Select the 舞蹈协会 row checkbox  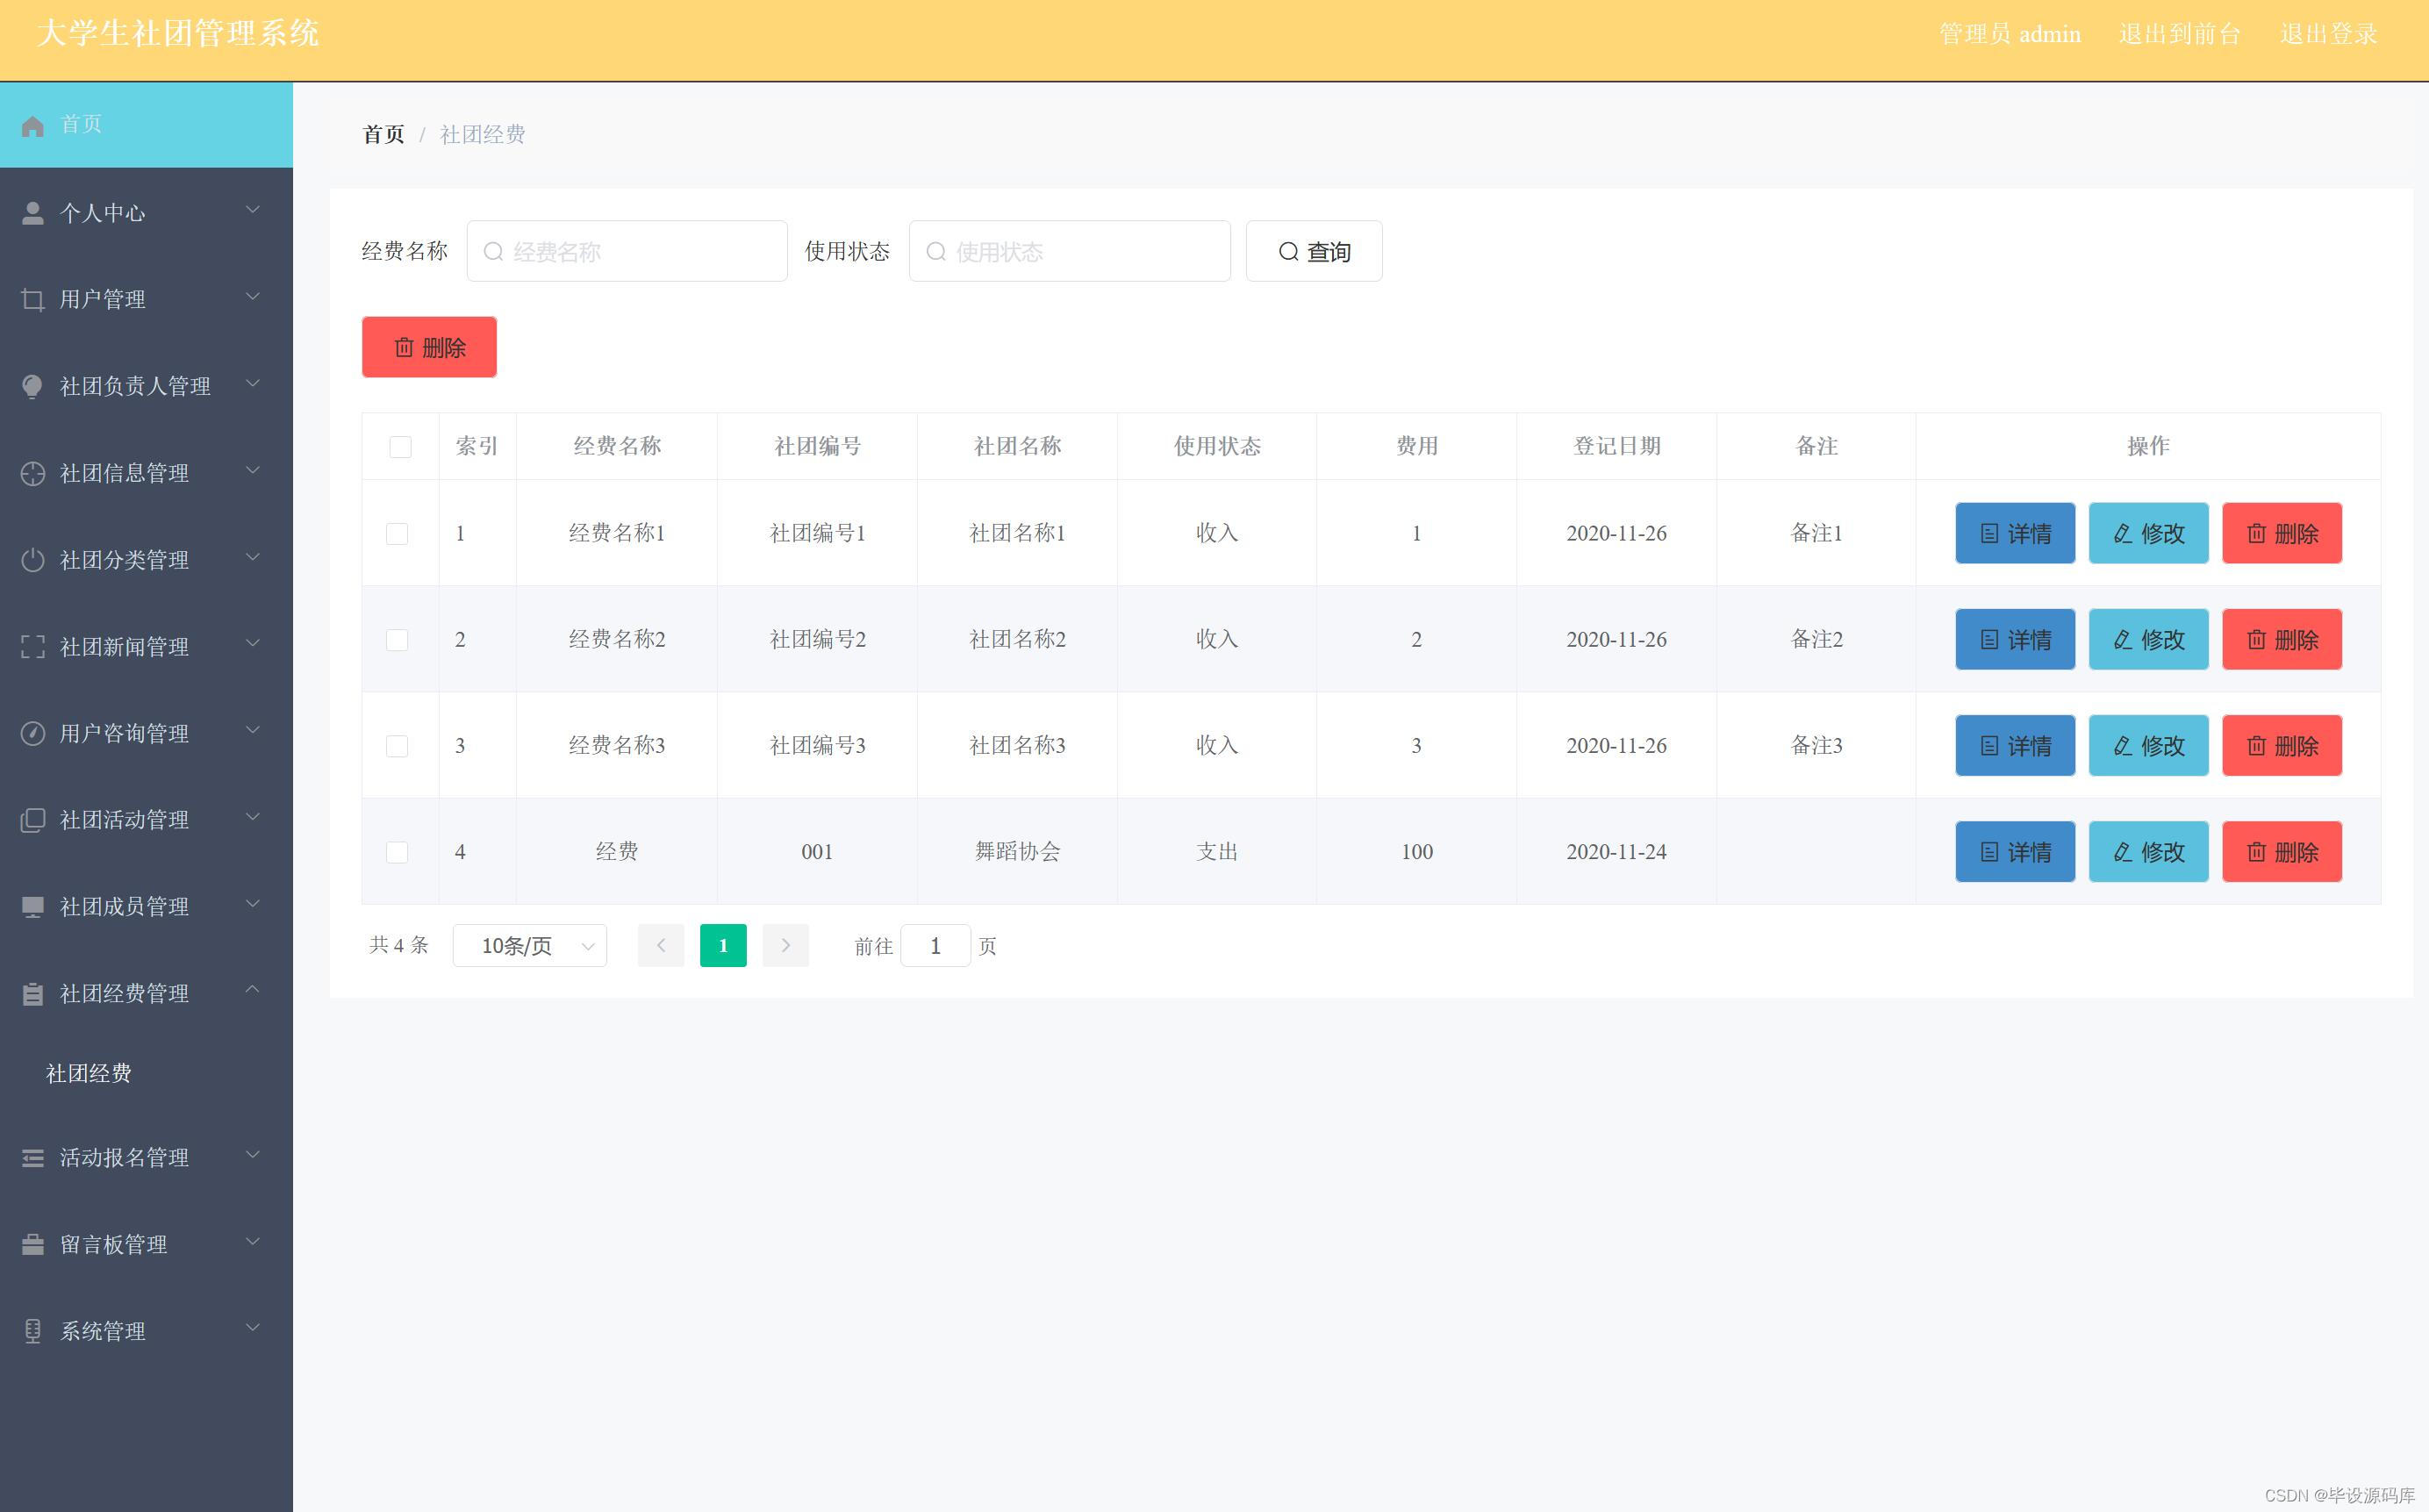tap(397, 852)
